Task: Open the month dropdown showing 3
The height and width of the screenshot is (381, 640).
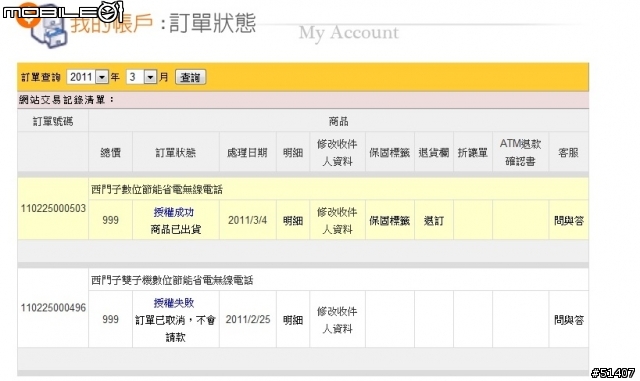Action: (141, 77)
